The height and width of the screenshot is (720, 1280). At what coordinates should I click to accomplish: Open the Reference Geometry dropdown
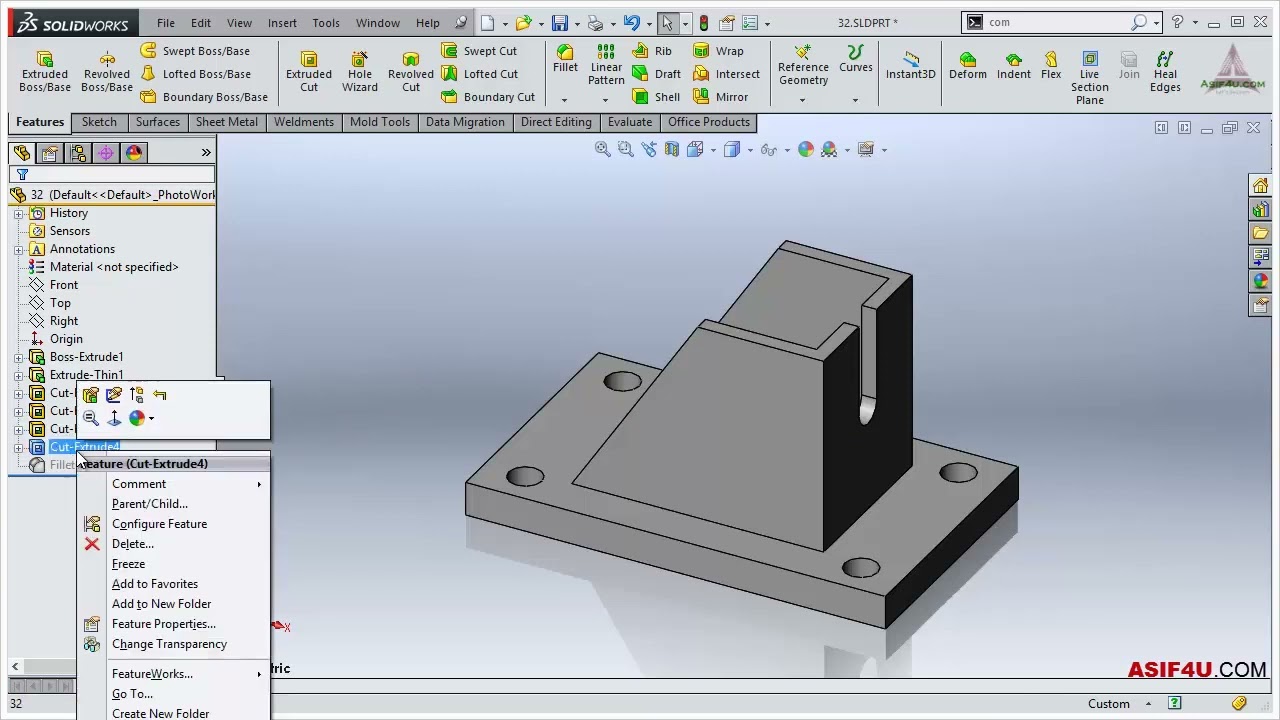click(803, 100)
